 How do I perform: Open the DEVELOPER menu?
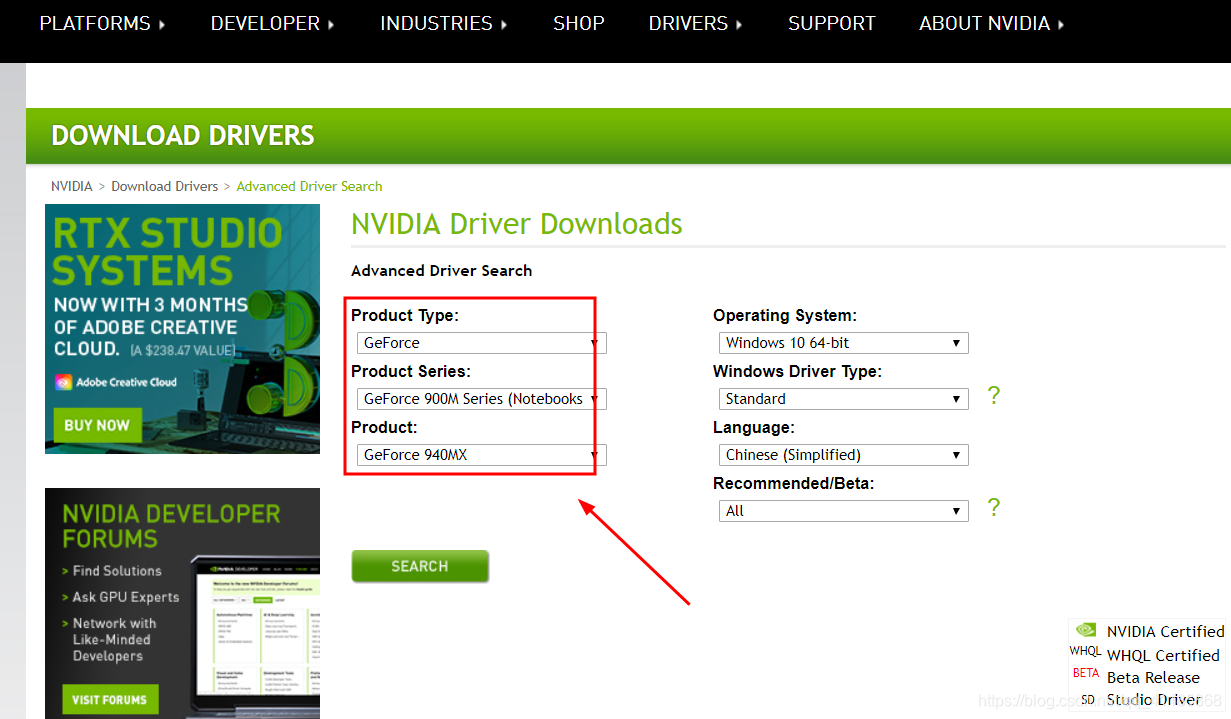[x=272, y=23]
